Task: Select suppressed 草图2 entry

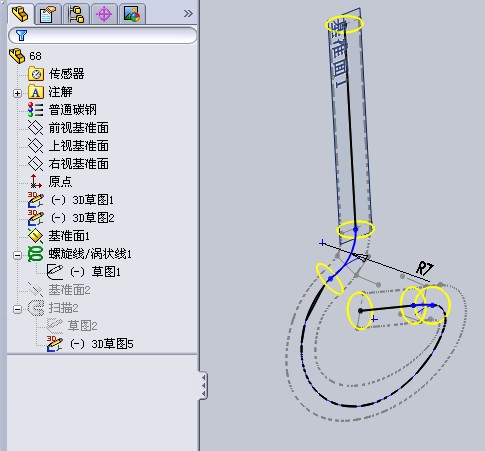Action: click(x=82, y=326)
